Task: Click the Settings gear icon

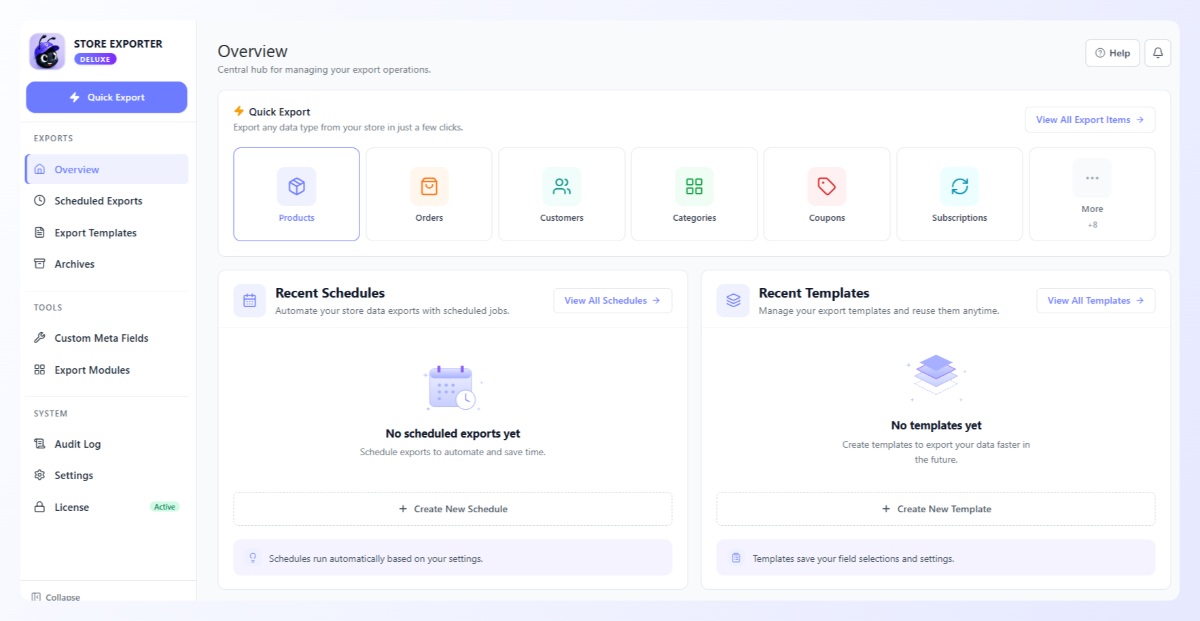Action: 40,475
